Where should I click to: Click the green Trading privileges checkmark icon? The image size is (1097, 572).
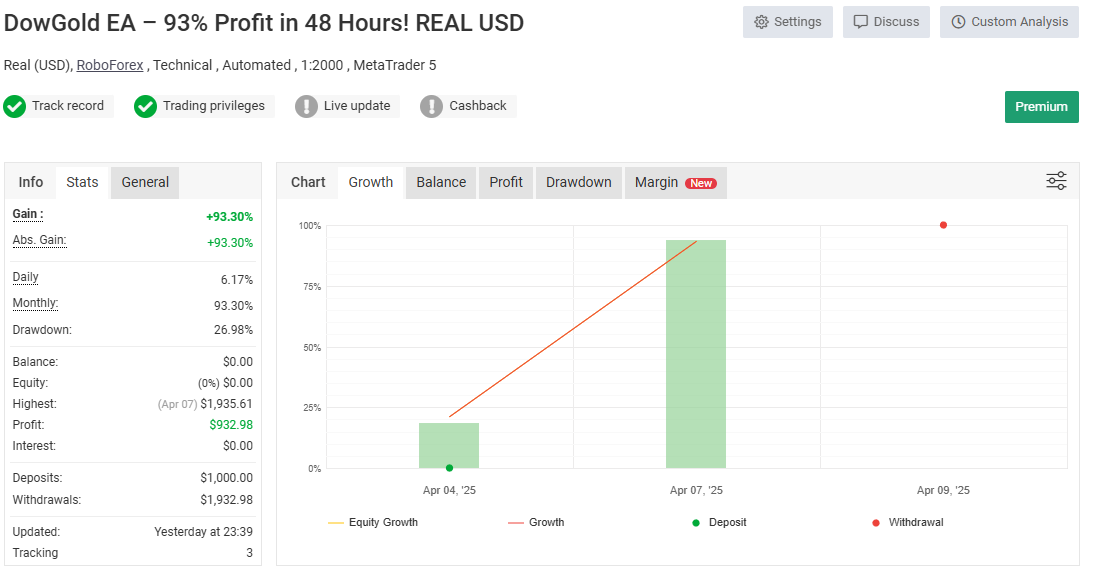146,106
